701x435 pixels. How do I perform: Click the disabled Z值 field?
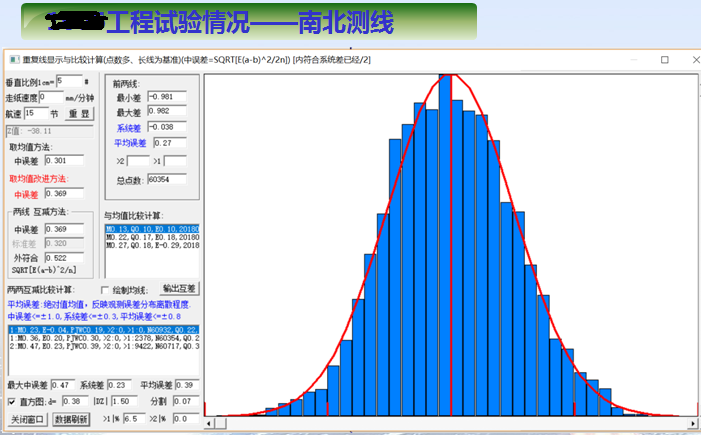(x=50, y=131)
